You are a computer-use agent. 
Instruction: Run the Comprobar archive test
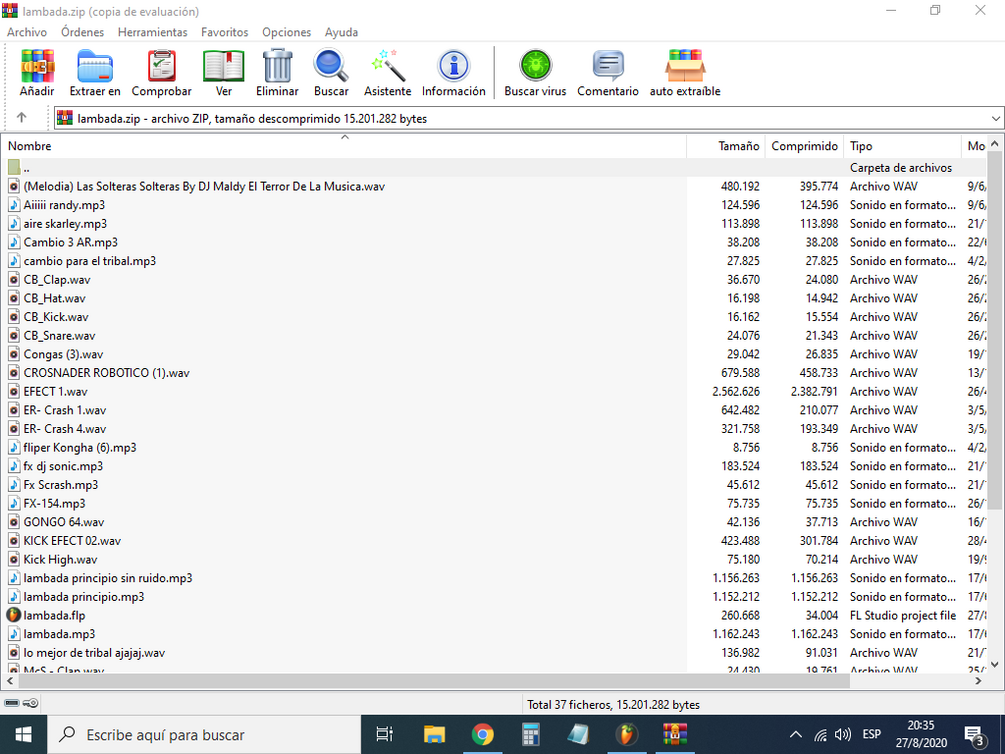tap(162, 65)
